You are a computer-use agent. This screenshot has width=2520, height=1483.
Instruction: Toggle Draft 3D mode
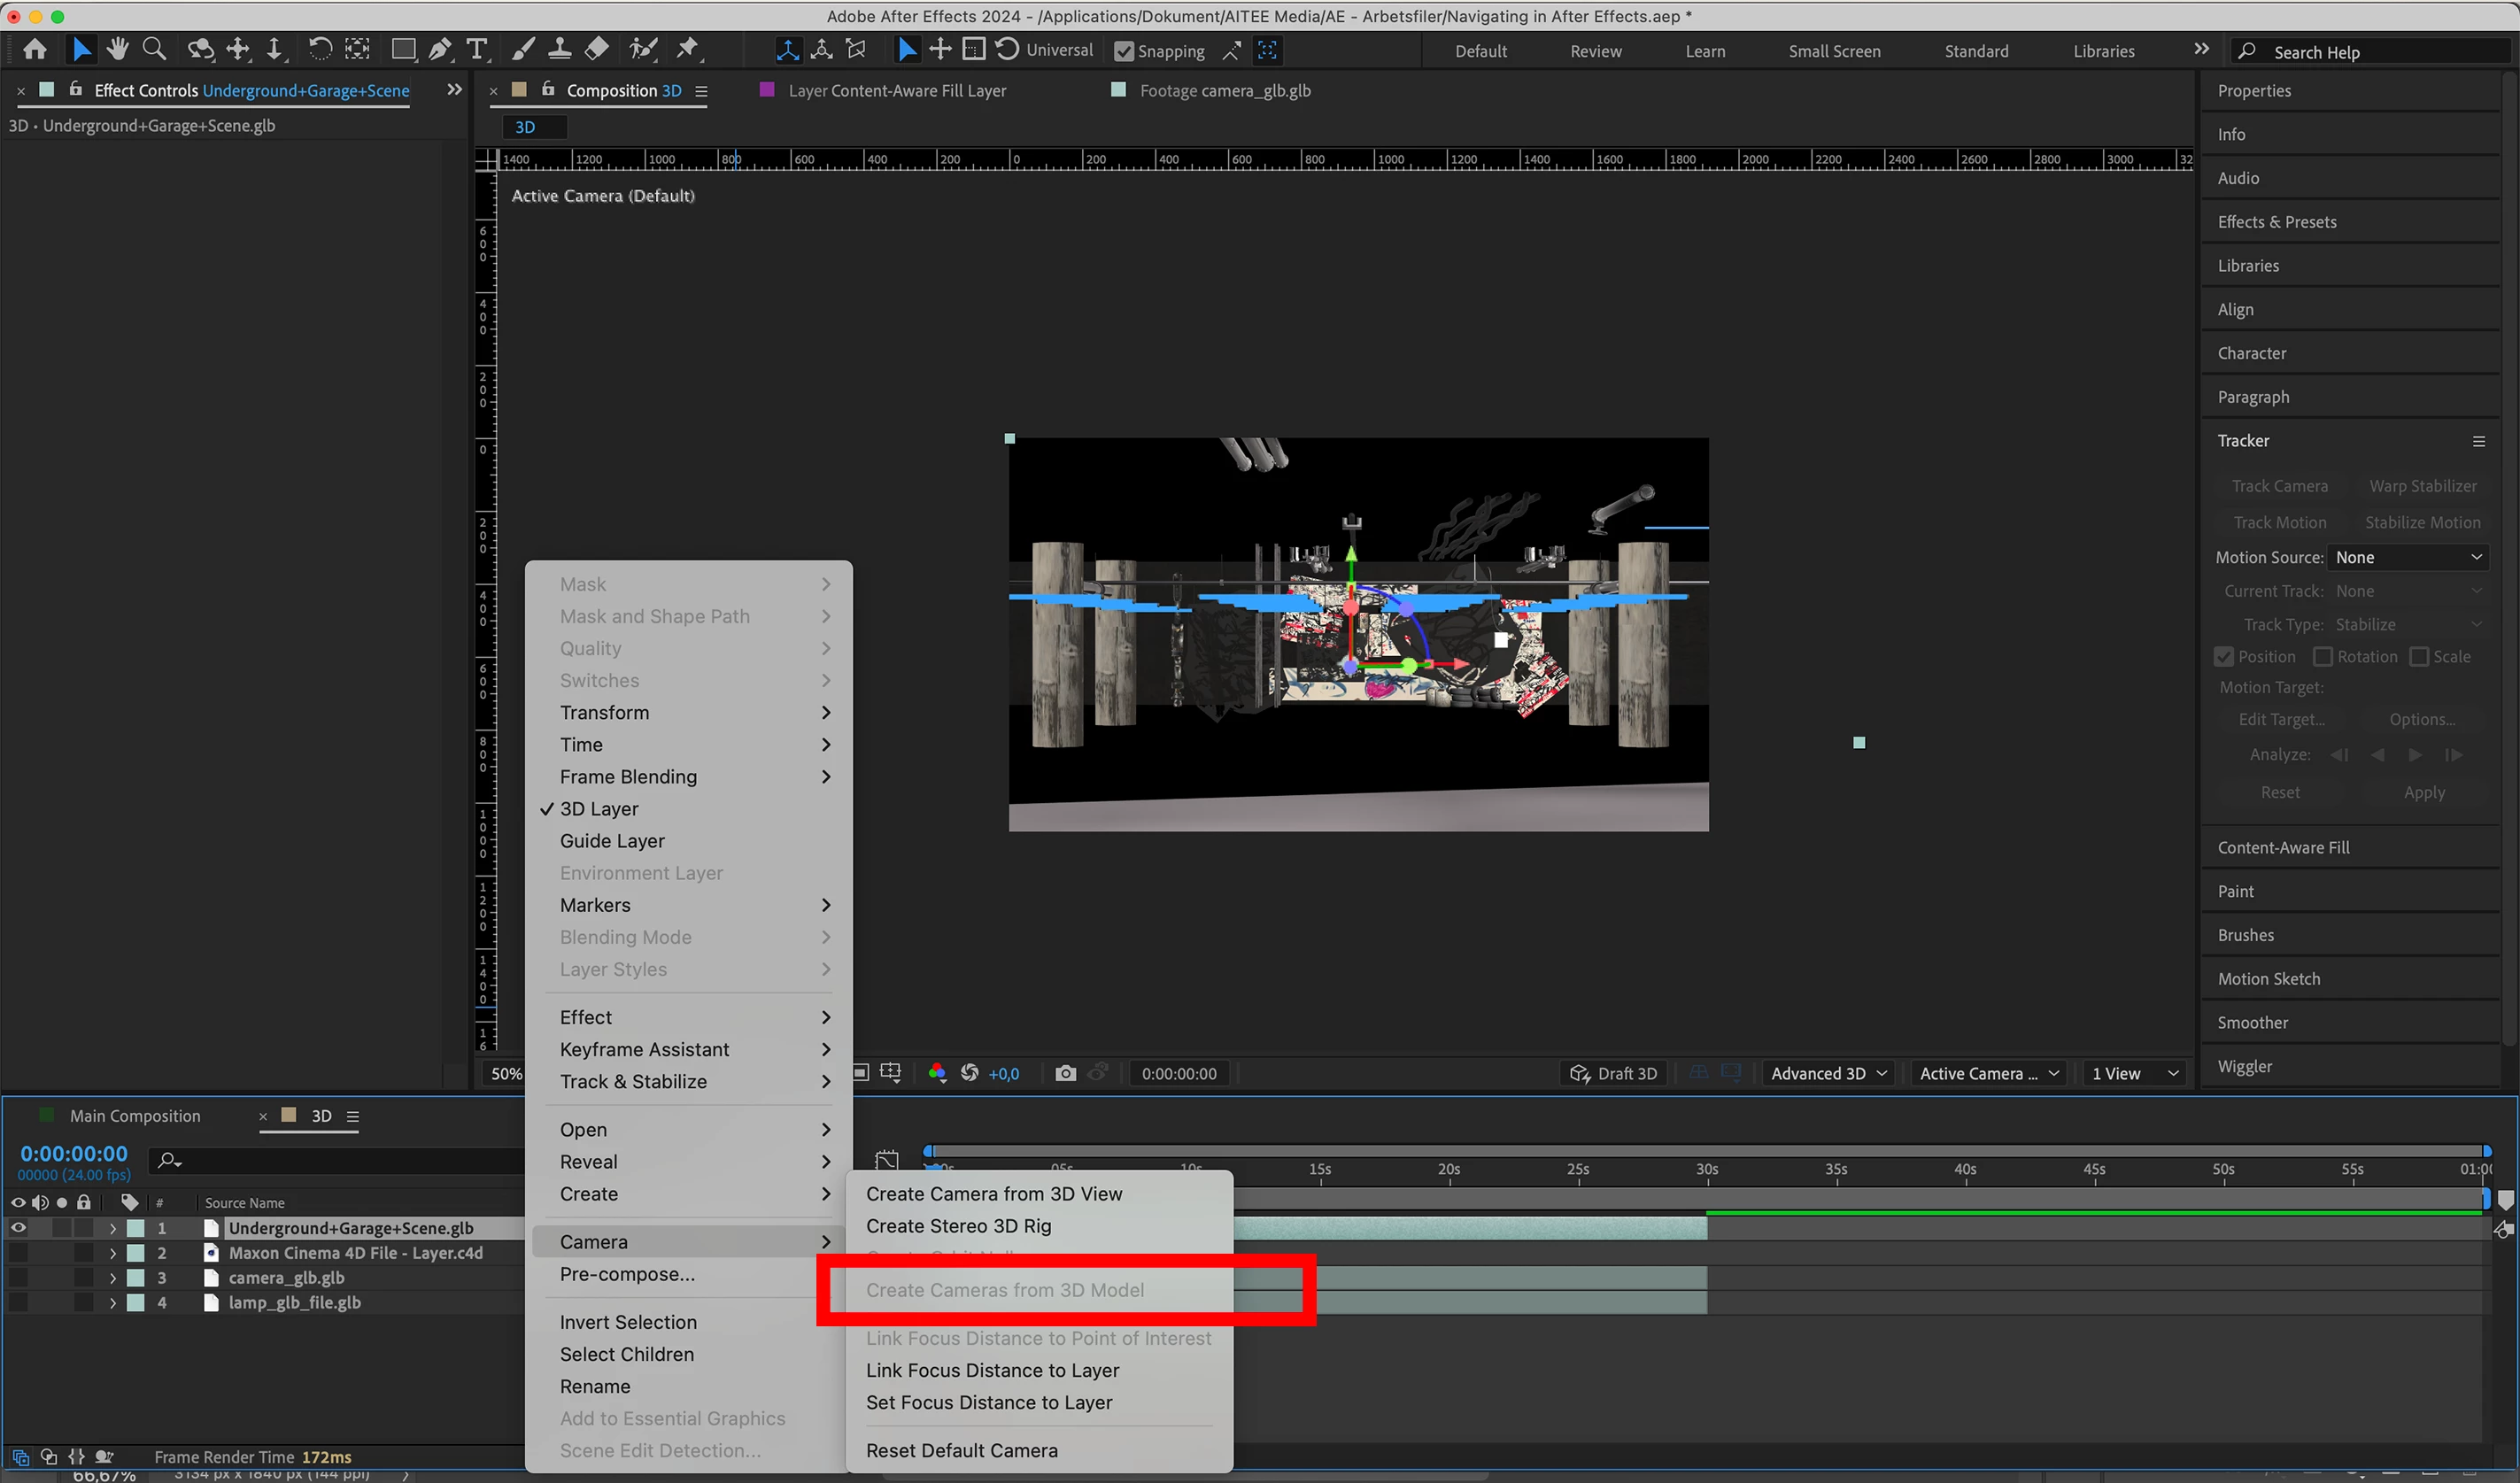click(1614, 1073)
